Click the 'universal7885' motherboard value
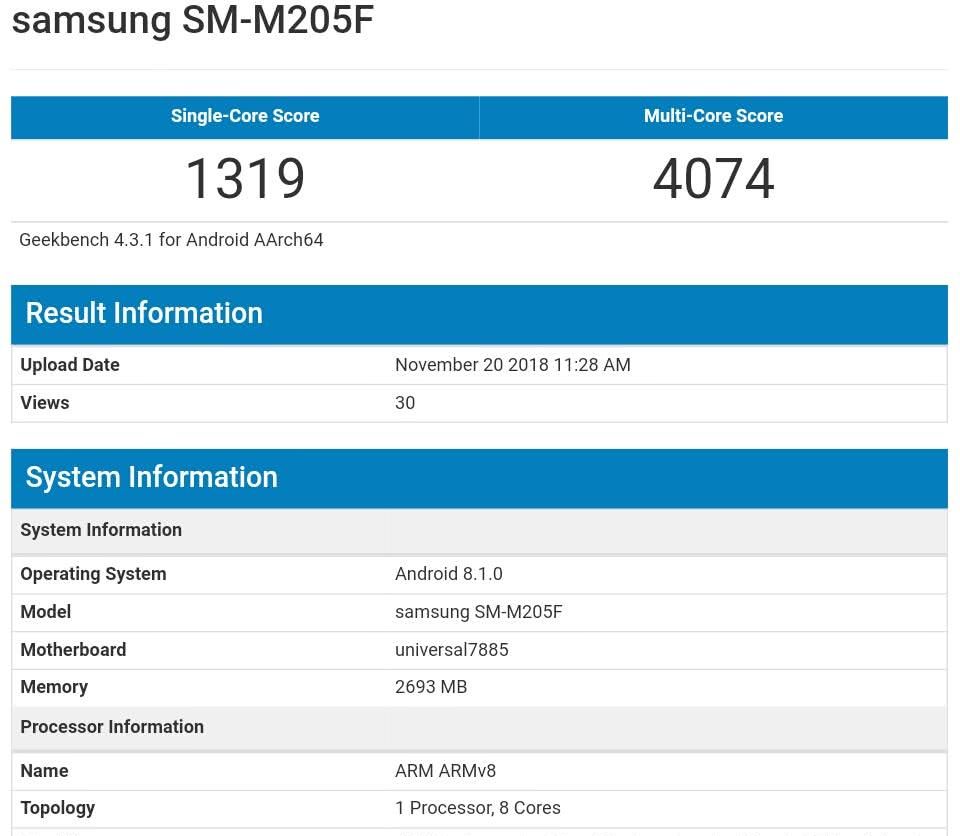The height and width of the screenshot is (836, 960). pyautogui.click(x=452, y=650)
